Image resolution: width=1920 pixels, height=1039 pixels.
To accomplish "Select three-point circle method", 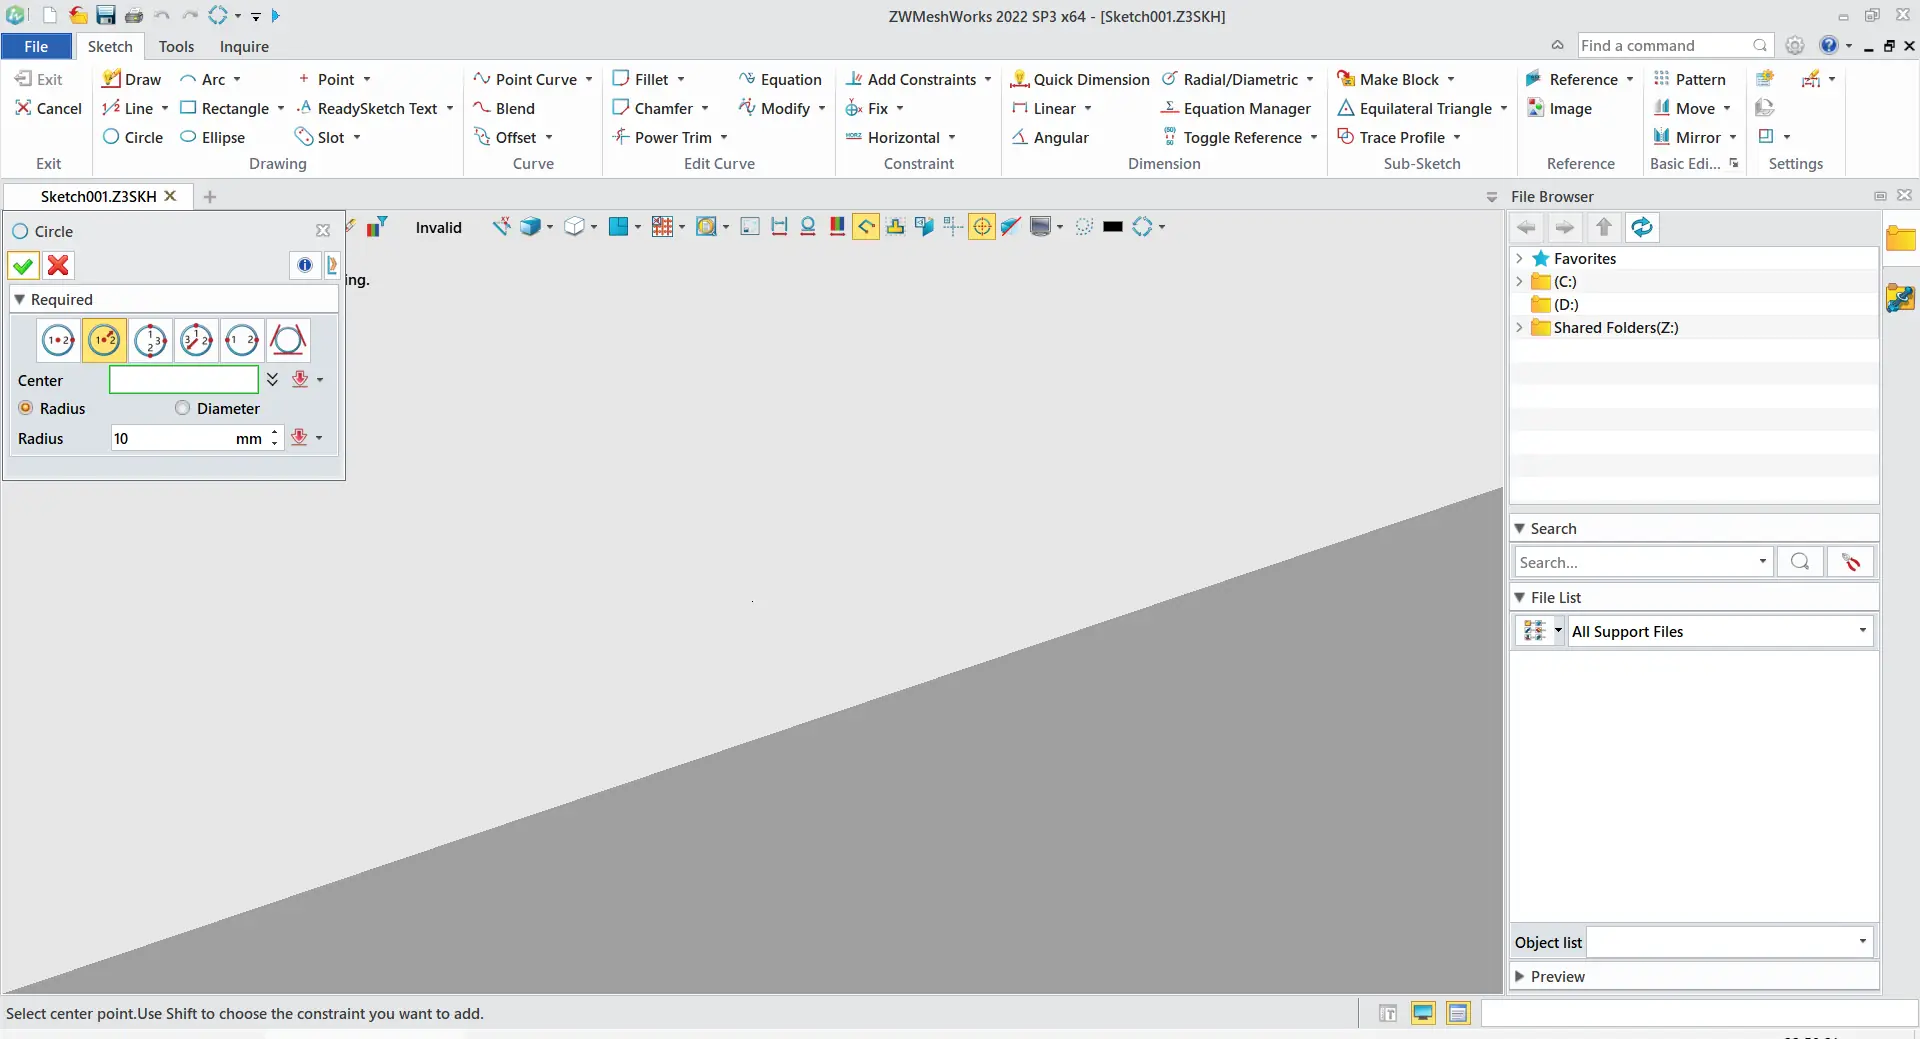I will (150, 340).
